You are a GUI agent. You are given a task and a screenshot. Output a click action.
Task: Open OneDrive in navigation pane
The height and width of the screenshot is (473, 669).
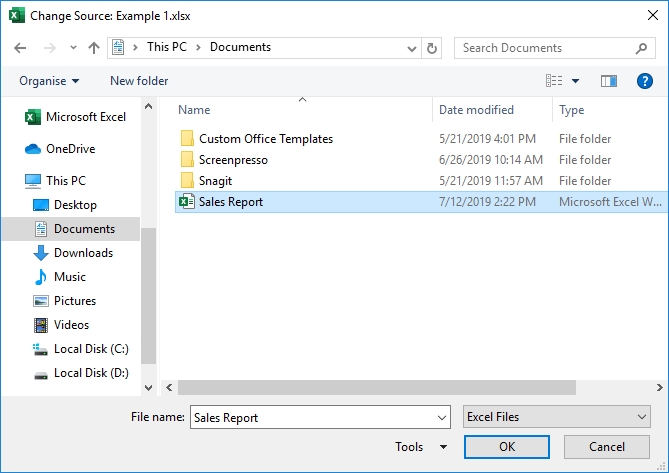click(70, 149)
